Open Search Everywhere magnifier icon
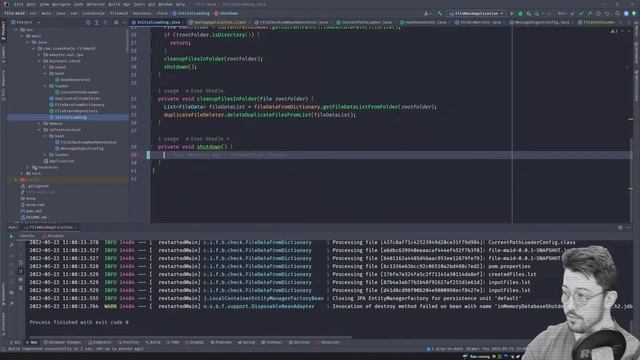Screen dimensions: 640x360 618,13
